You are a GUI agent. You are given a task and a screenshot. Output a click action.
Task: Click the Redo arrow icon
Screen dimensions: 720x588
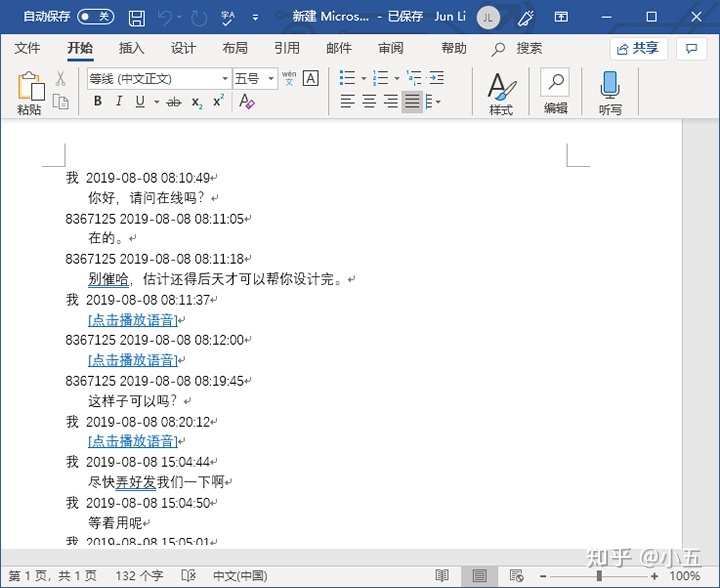point(199,18)
